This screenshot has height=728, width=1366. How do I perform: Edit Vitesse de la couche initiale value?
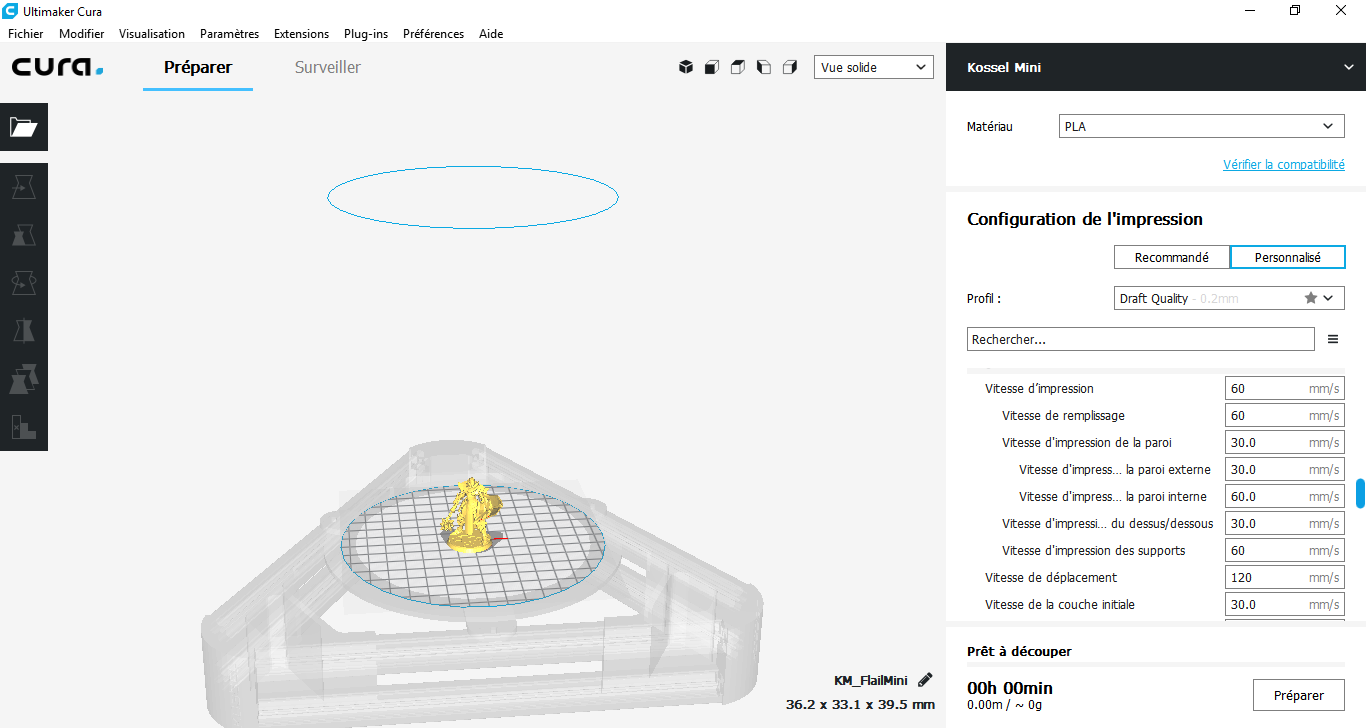pos(1285,604)
